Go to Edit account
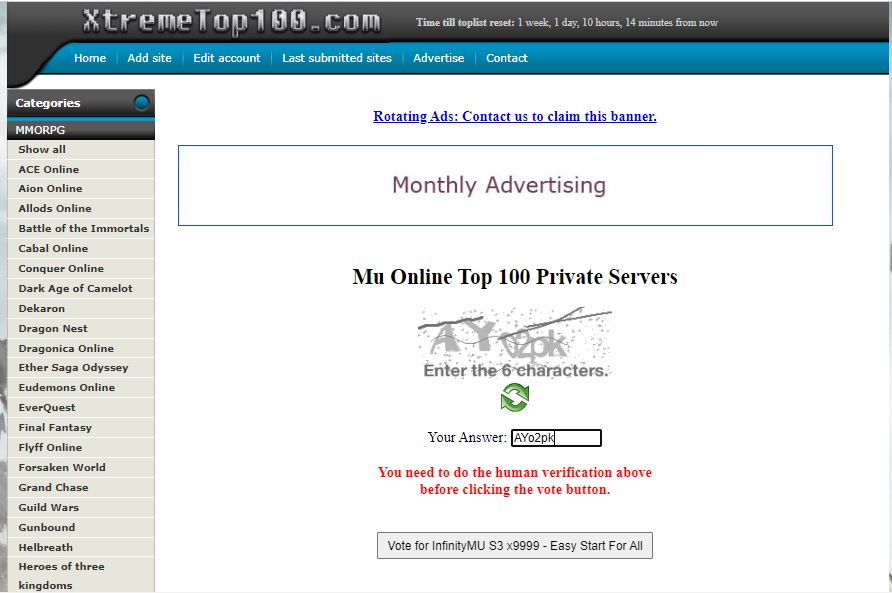This screenshot has height=593, width=892. click(x=227, y=58)
